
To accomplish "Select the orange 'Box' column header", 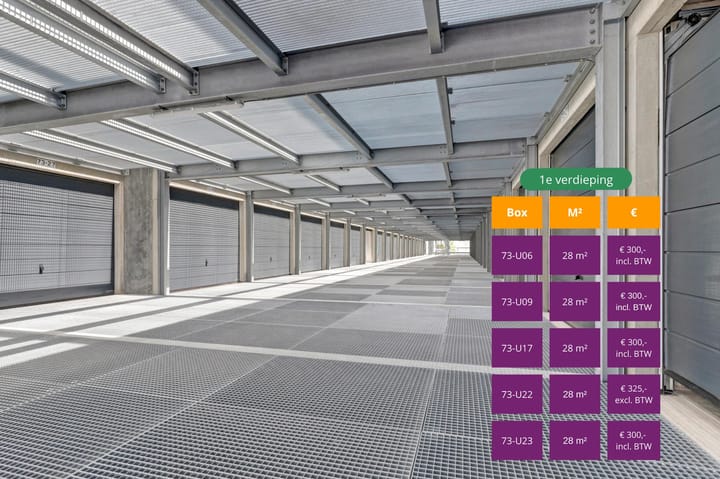I will point(517,212).
